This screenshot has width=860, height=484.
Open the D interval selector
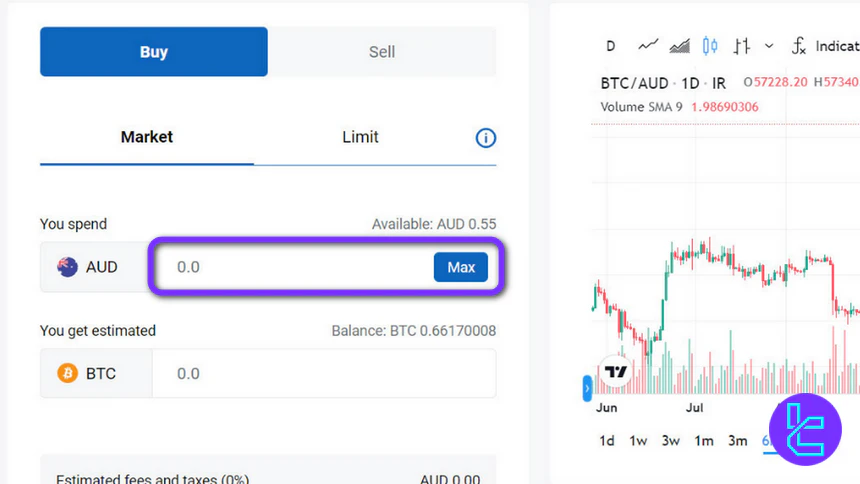[x=611, y=45]
